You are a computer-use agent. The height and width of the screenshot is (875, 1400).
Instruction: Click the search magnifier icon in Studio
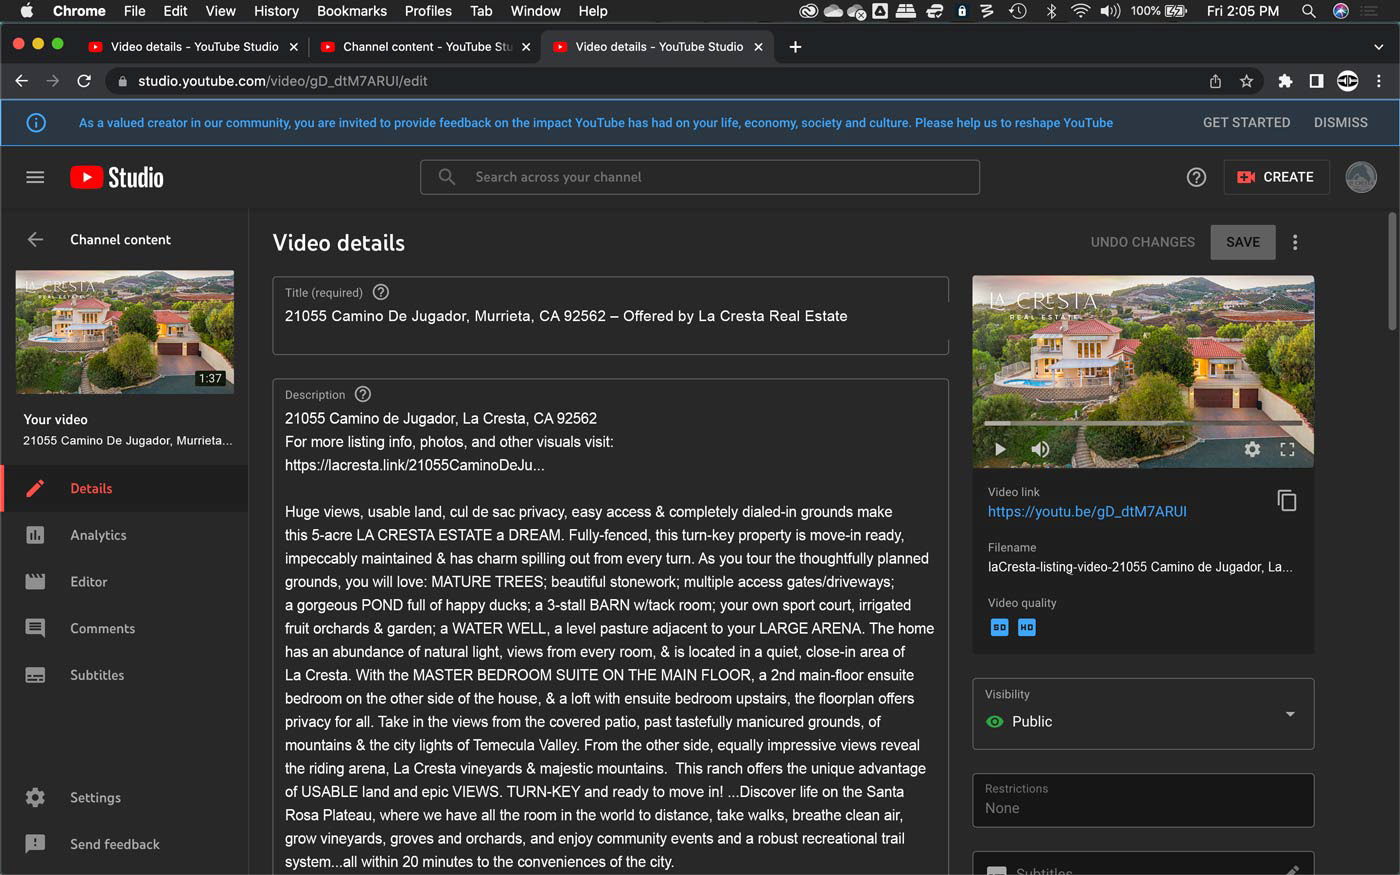(x=447, y=177)
